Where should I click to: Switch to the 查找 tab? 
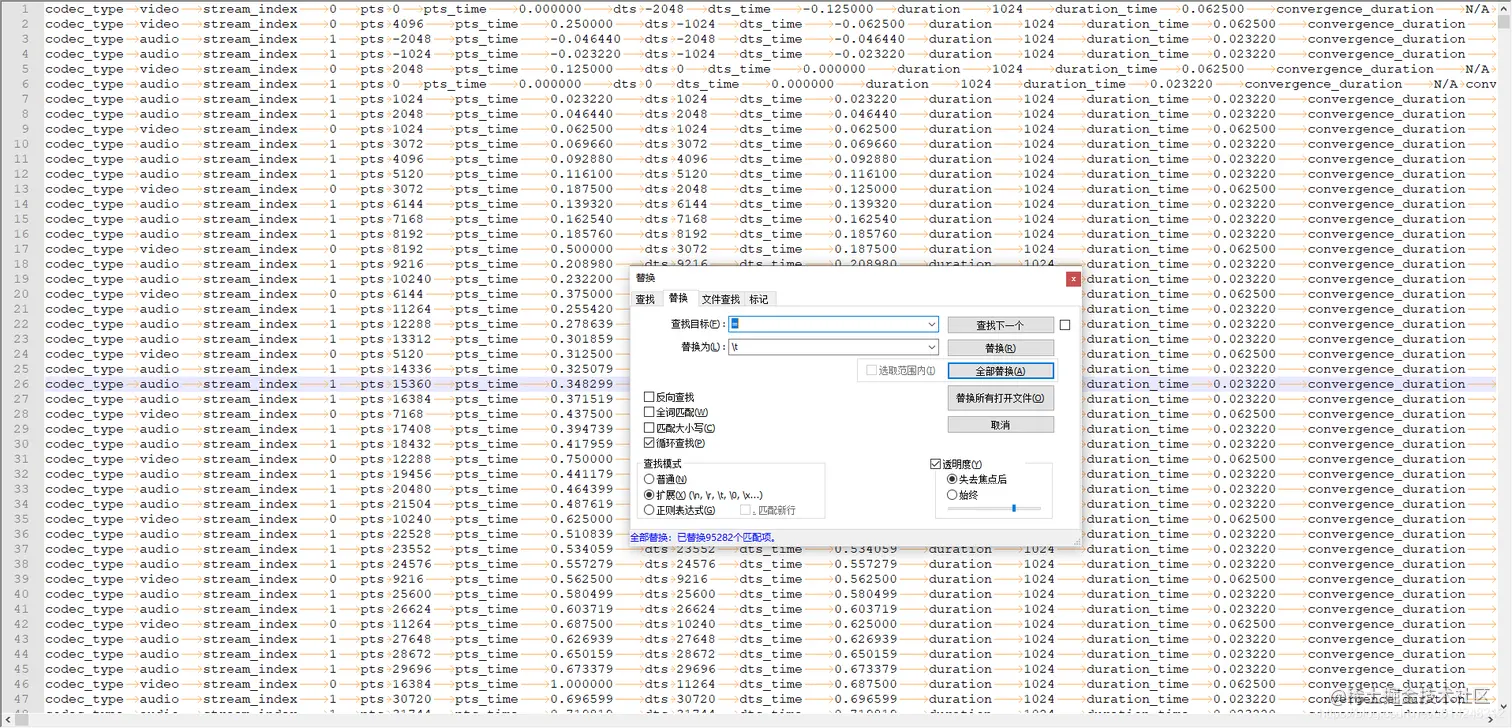coord(645,299)
